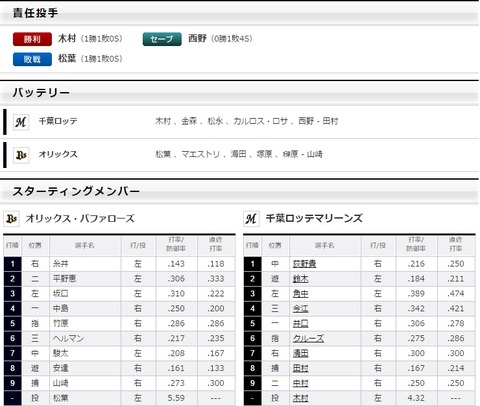Open player link 荻野貴
The image size is (480, 406).
pos(304,264)
